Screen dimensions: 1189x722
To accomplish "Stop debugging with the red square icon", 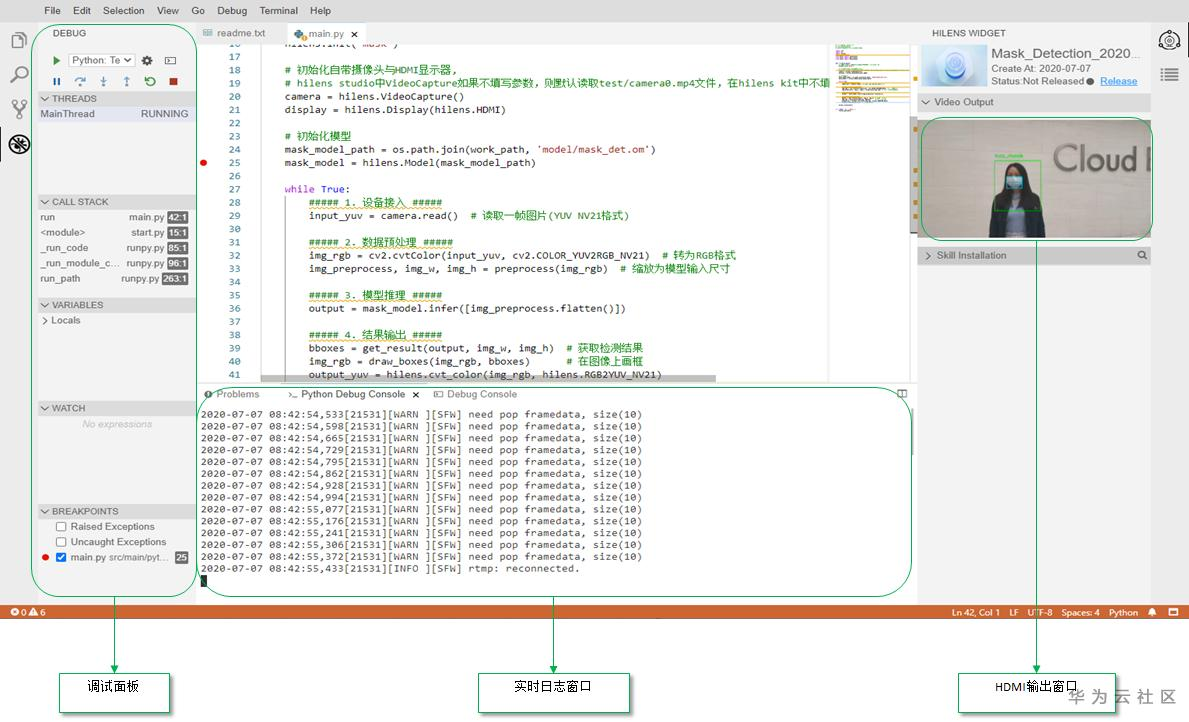I will [172, 81].
